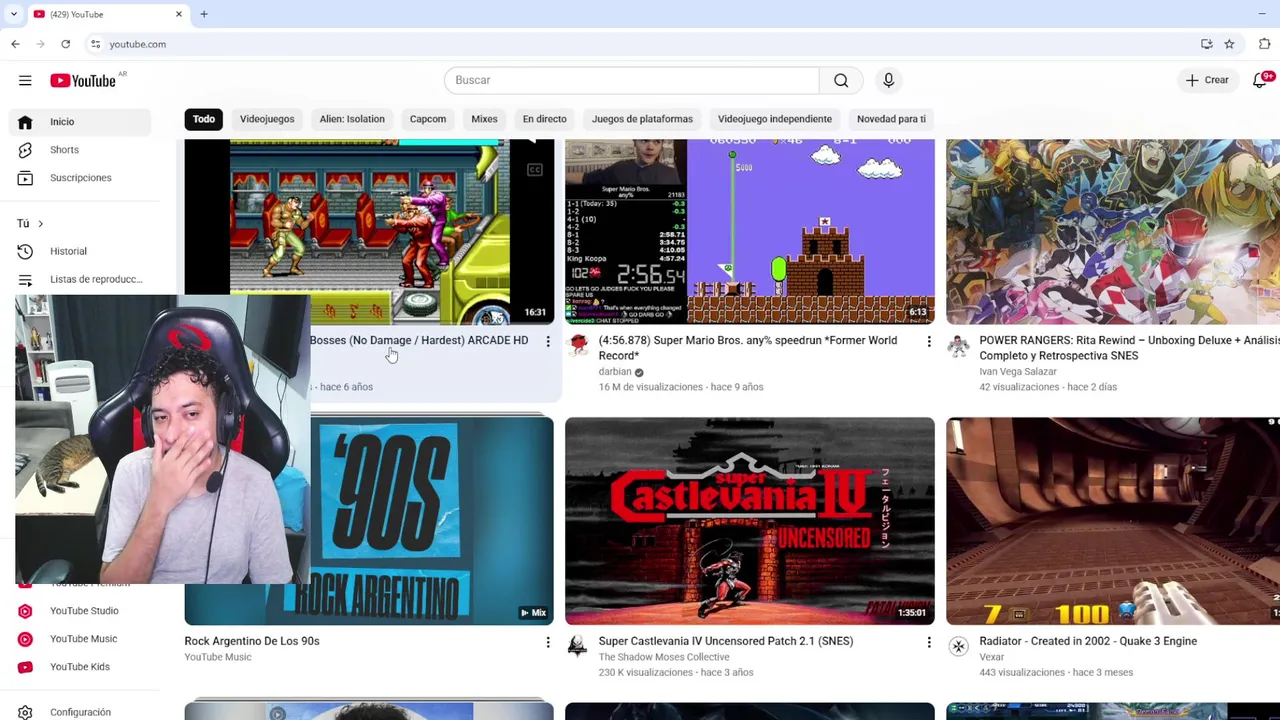The width and height of the screenshot is (1280, 720).
Task: Click The Shadow Moses Collective avatar
Action: tap(578, 647)
